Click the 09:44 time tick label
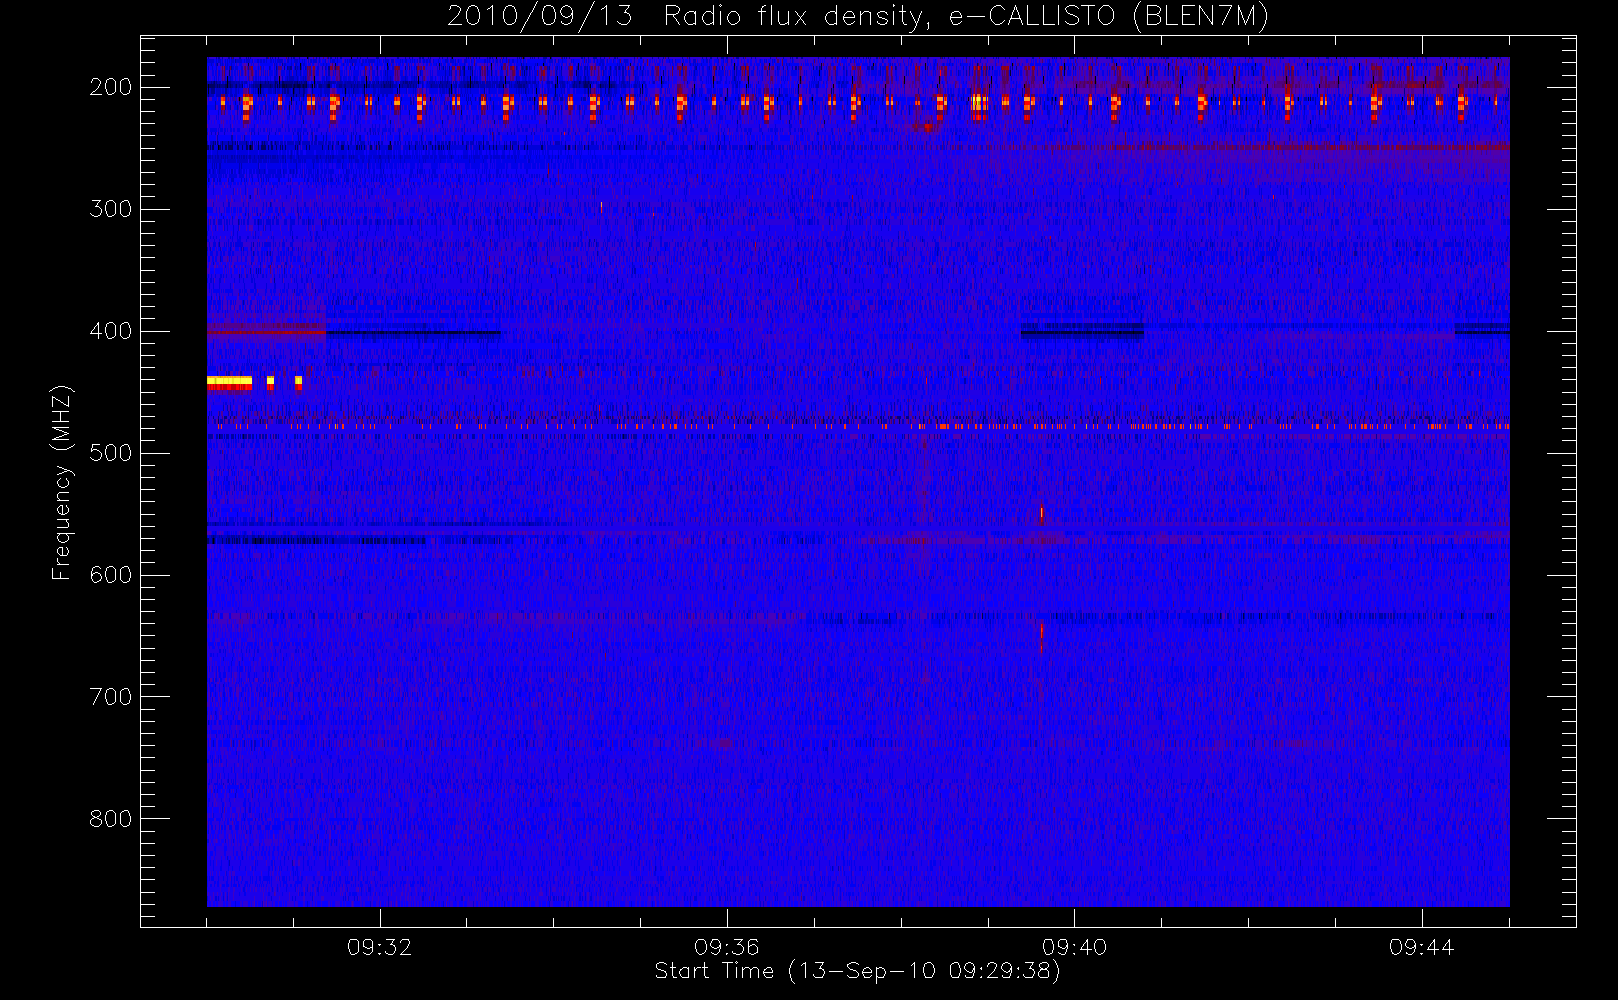 (x=1421, y=947)
